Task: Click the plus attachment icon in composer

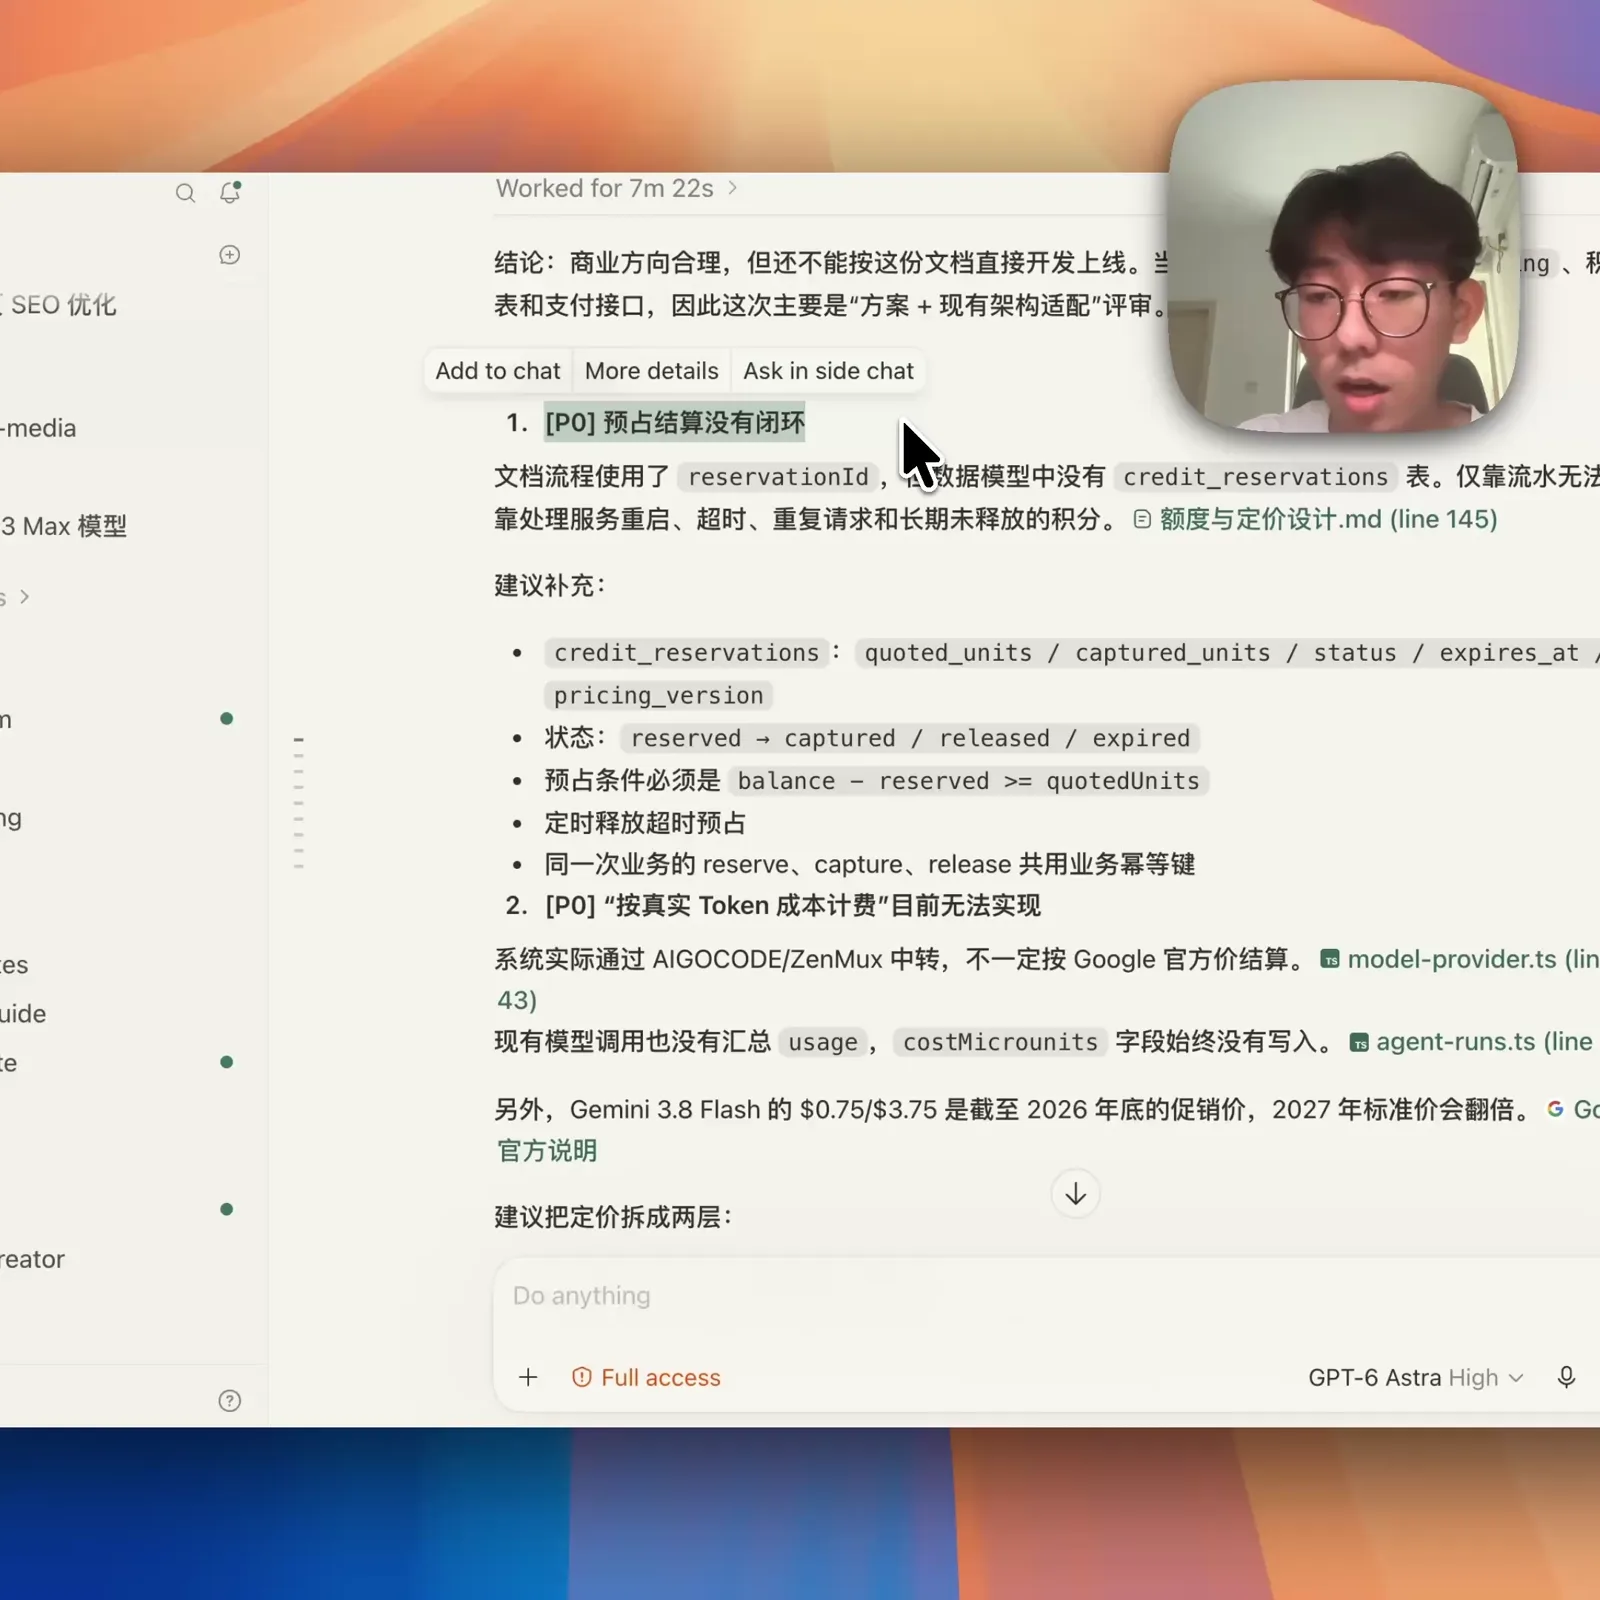Action: [x=528, y=1377]
